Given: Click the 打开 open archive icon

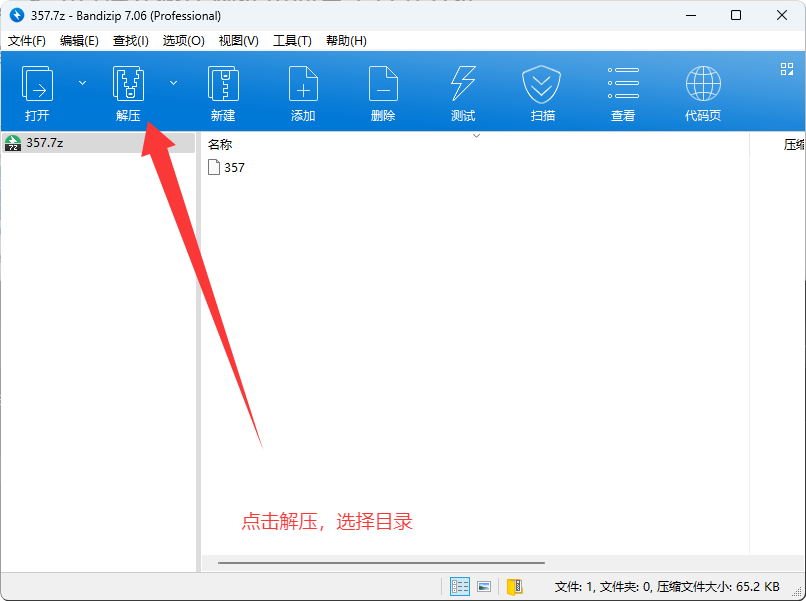Looking at the screenshot, I should (x=37, y=84).
